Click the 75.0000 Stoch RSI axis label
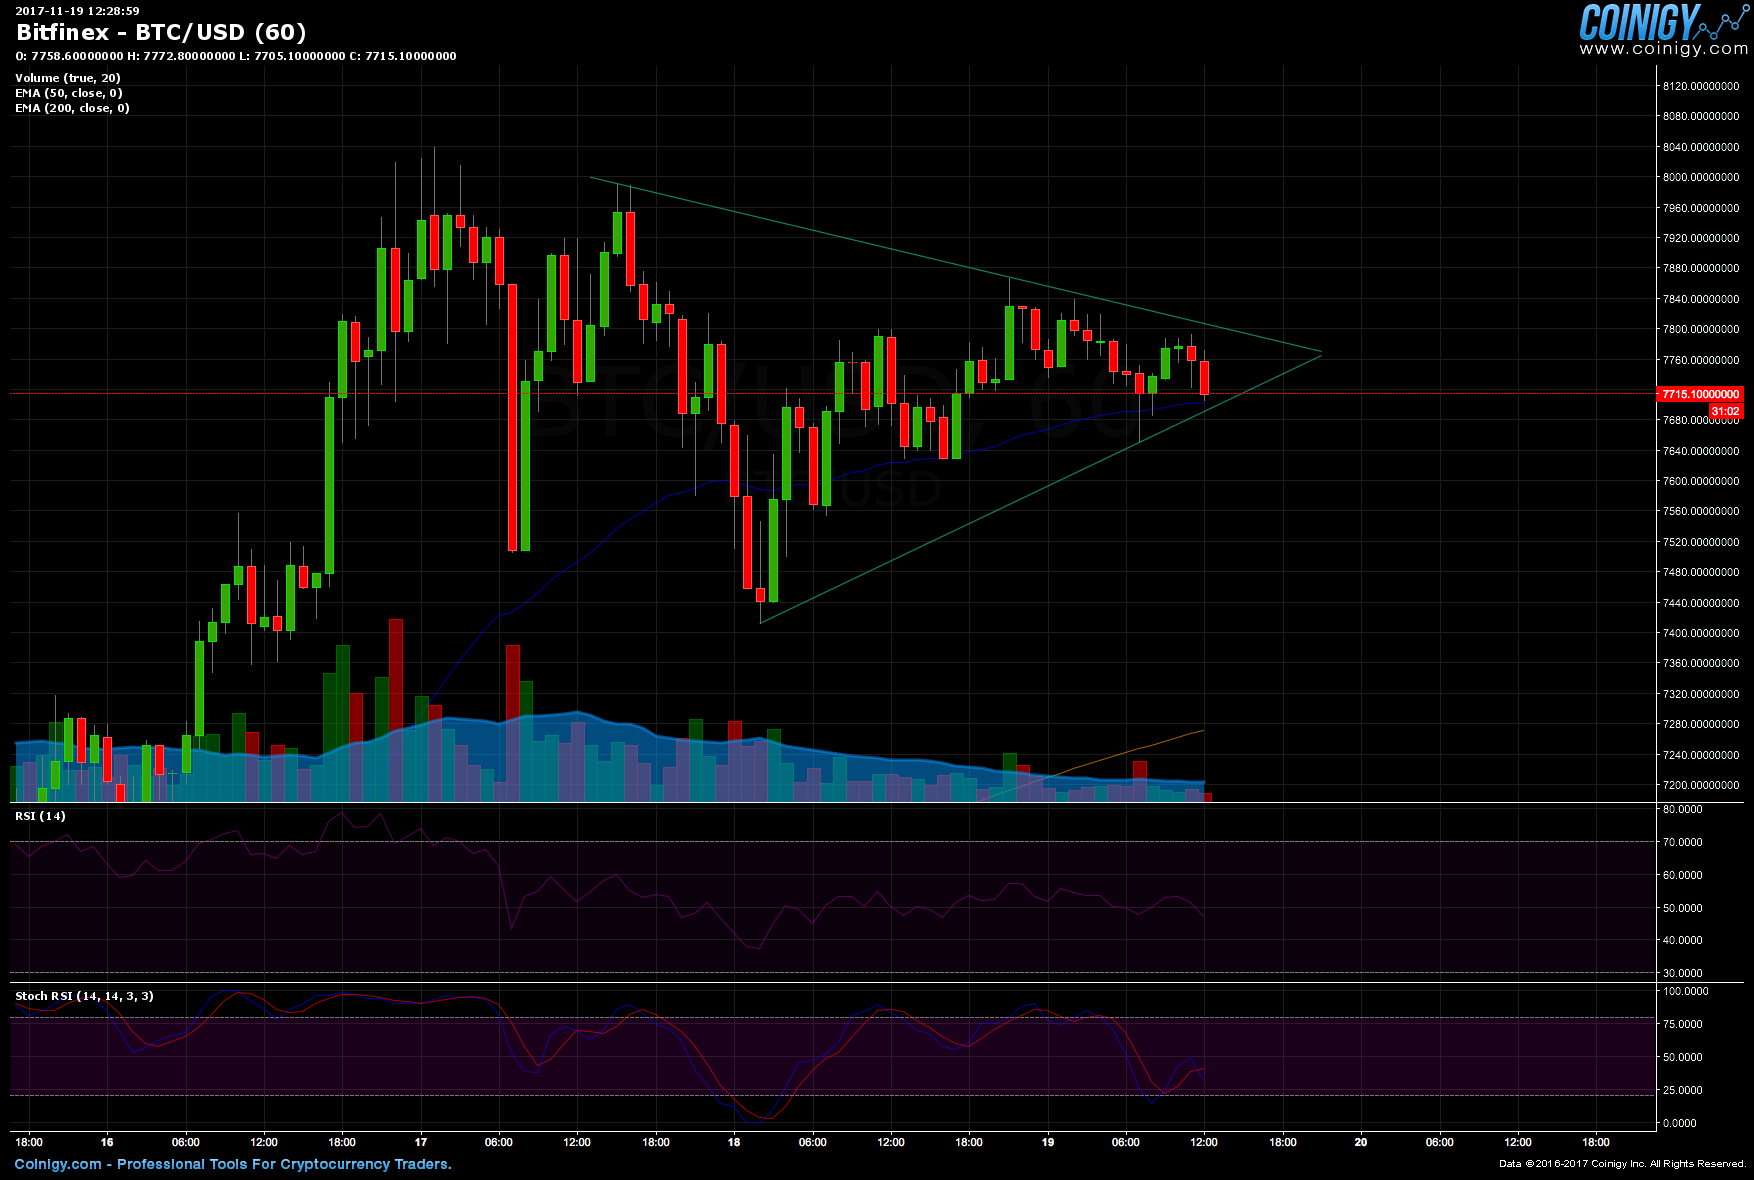 tap(1683, 1024)
